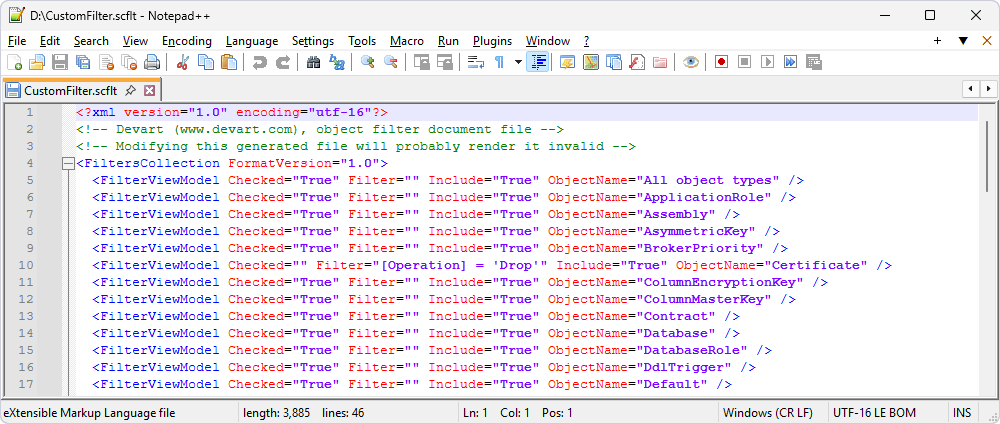Image resolution: width=1000 pixels, height=424 pixels.
Task: Open the Edit menu
Action: pos(50,41)
